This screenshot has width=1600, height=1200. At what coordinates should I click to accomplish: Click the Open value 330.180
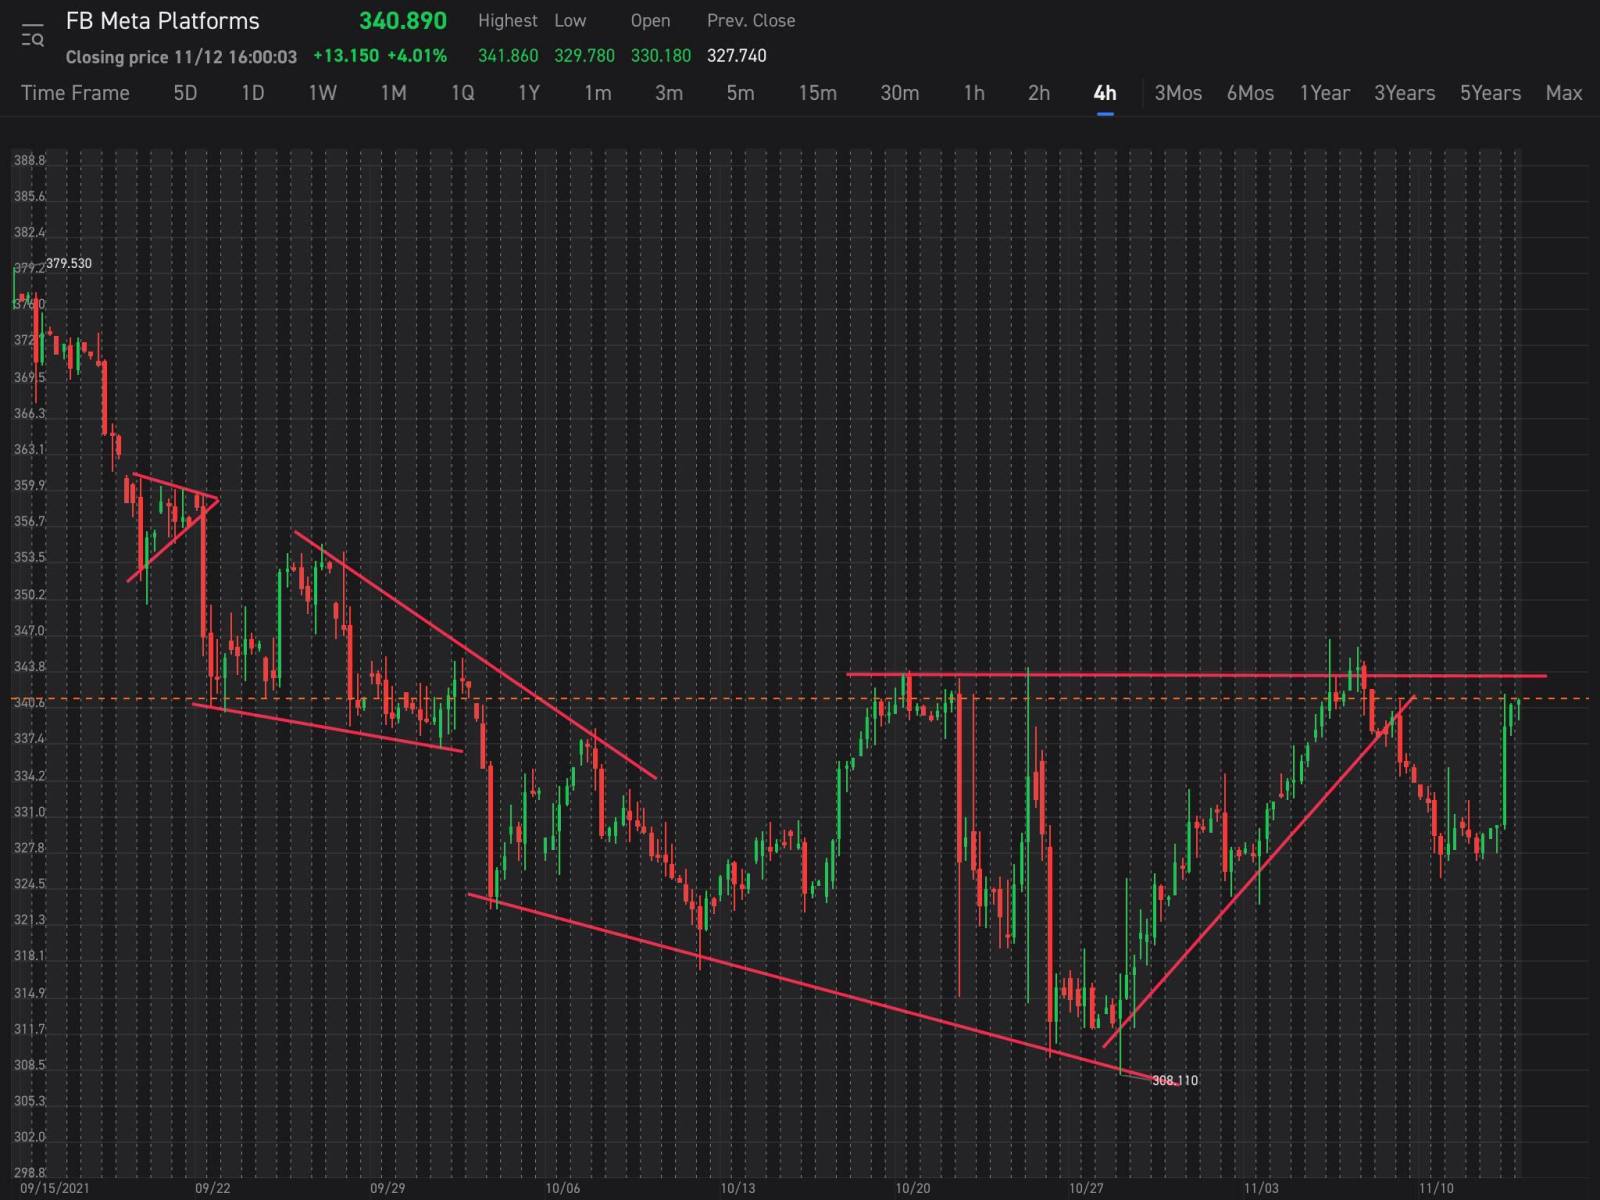click(x=660, y=56)
